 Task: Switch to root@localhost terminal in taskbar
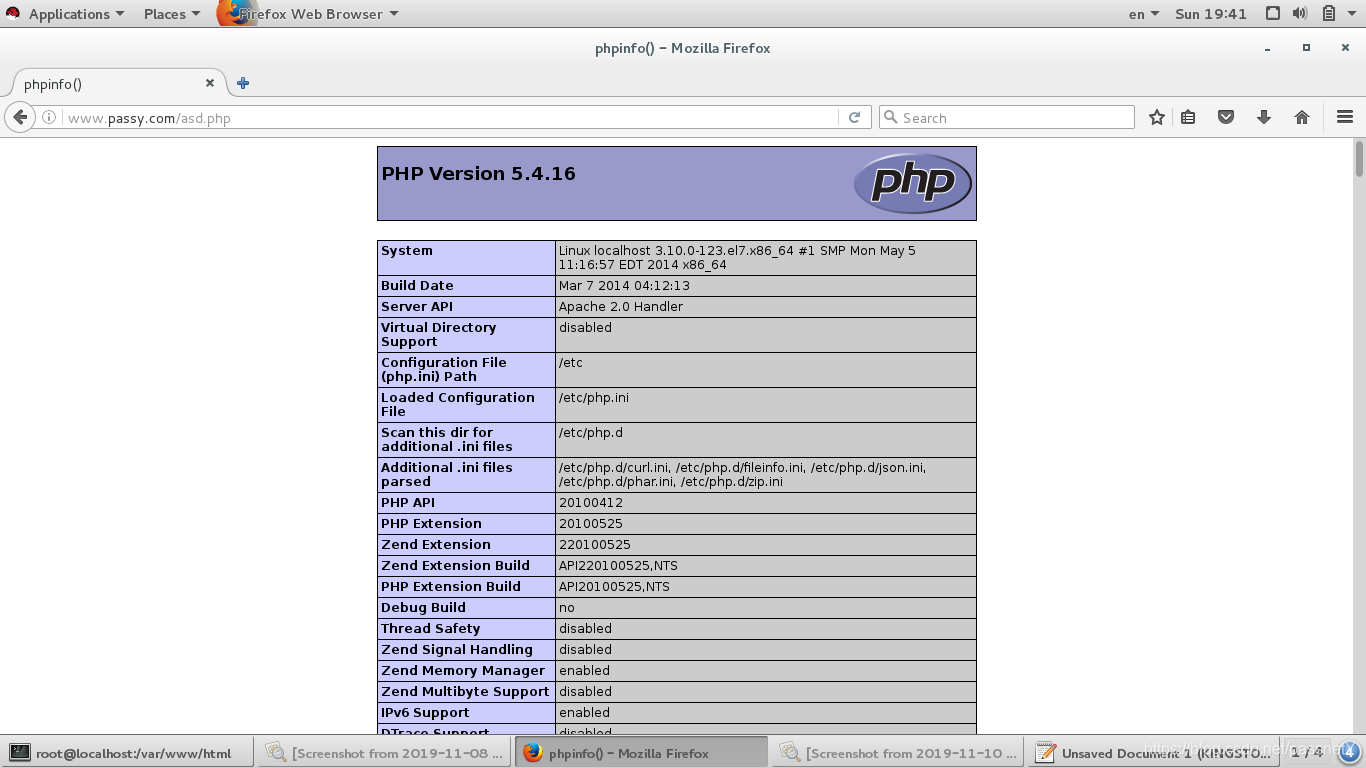tap(127, 753)
